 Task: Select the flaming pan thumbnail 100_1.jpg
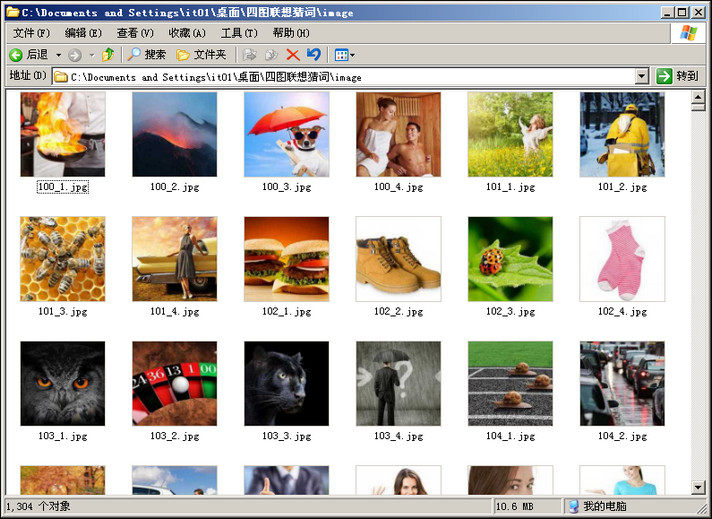coord(63,134)
